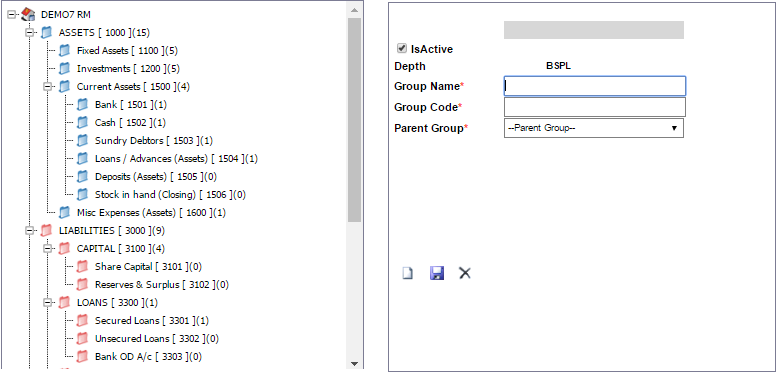
Task: Collapse the ASSETS tree node
Action: [x=30, y=32]
